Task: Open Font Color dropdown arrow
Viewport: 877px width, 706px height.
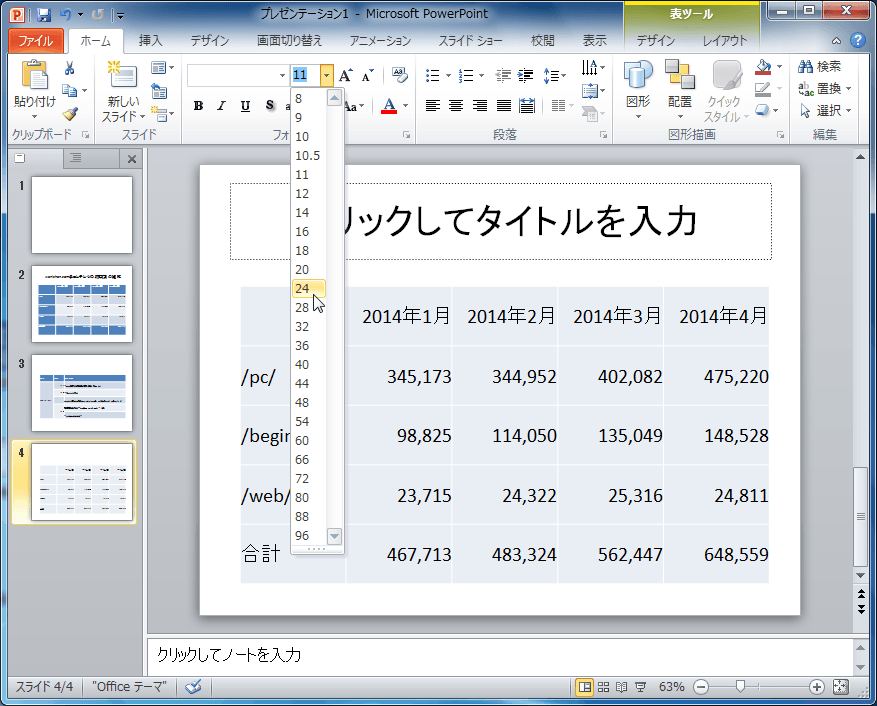Action: click(406, 106)
